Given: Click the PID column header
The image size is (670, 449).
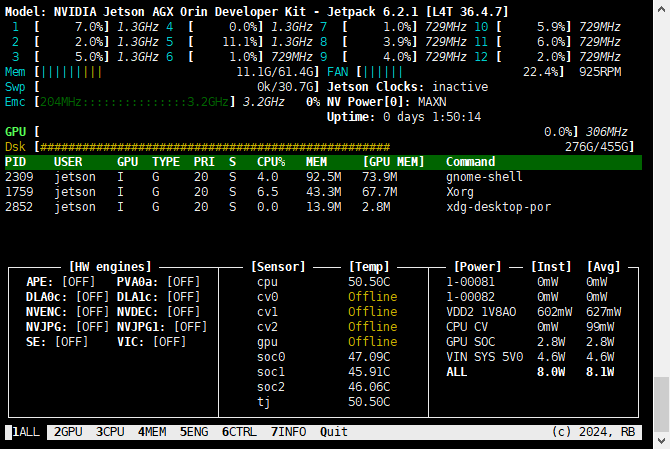Looking at the screenshot, I should 15,162.
